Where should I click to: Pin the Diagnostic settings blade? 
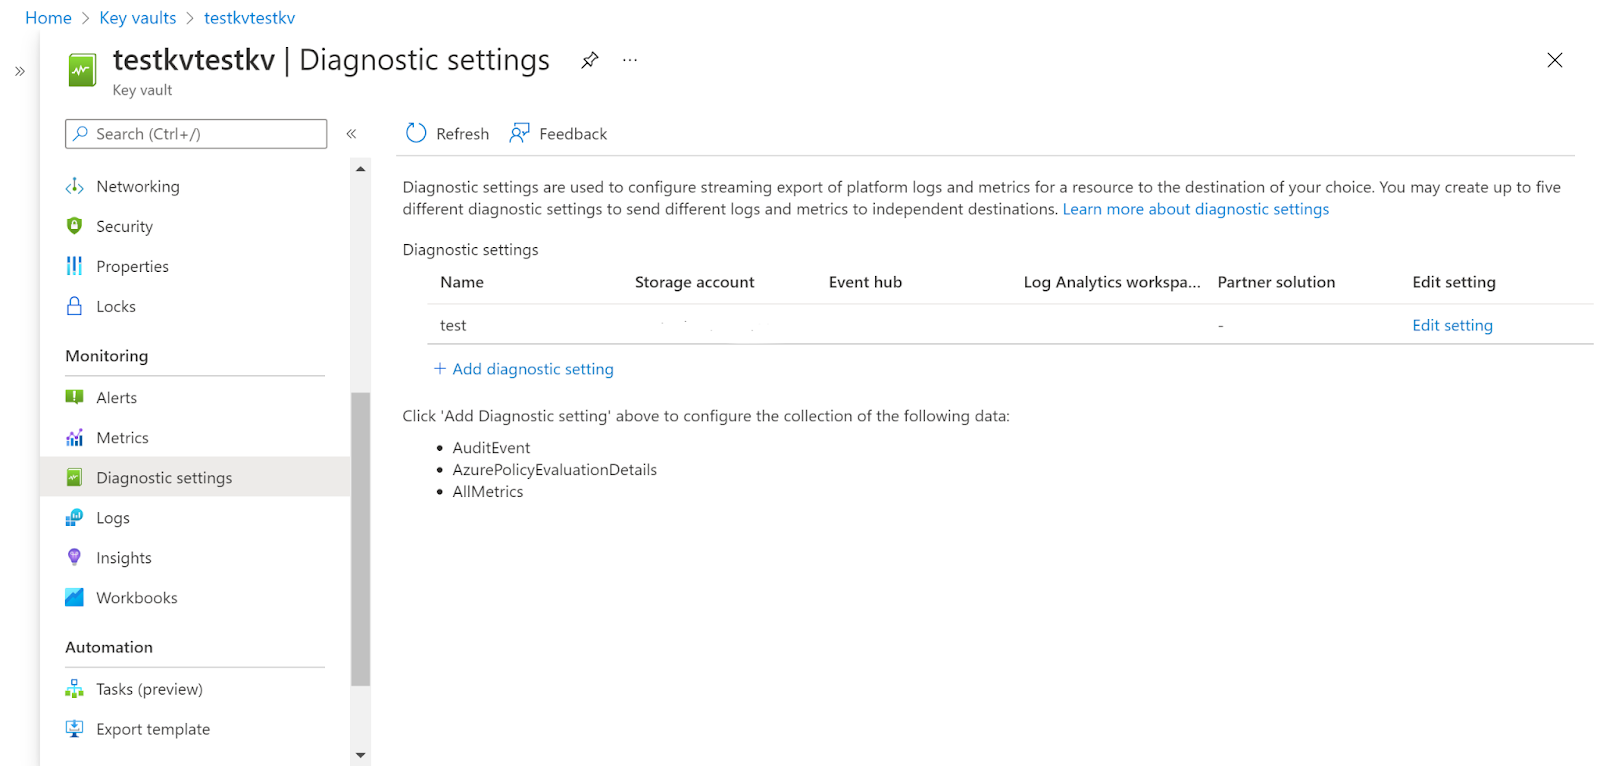[x=590, y=60]
